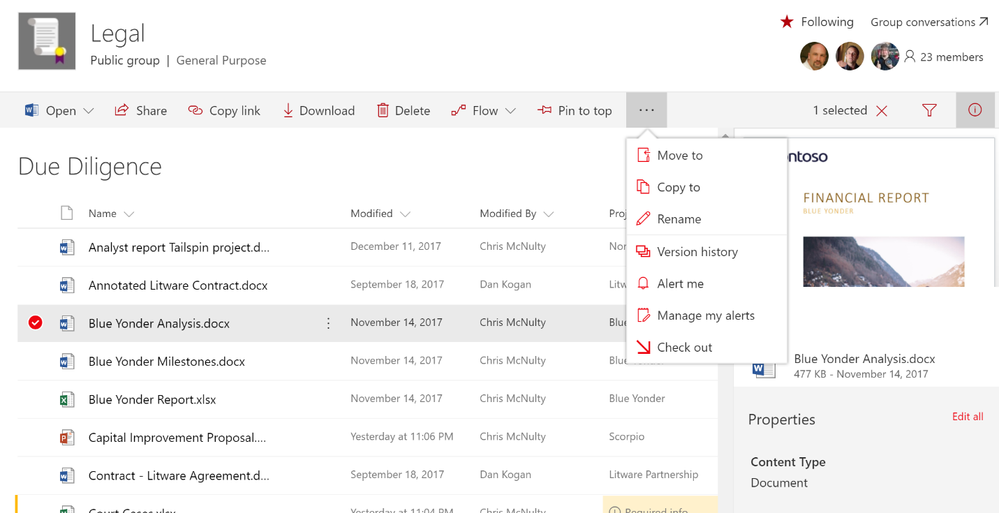Open the Group conversations link

pos(929,22)
